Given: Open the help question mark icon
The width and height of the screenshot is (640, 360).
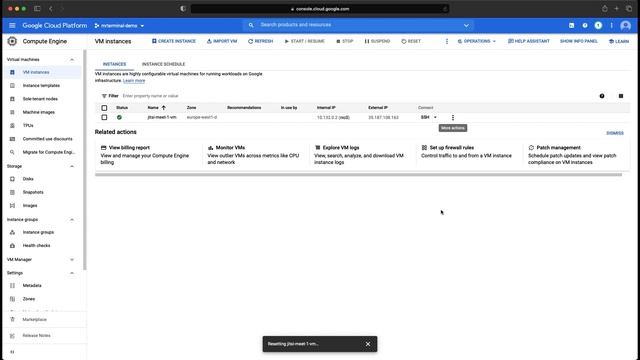Looking at the screenshot, I should (x=585, y=25).
